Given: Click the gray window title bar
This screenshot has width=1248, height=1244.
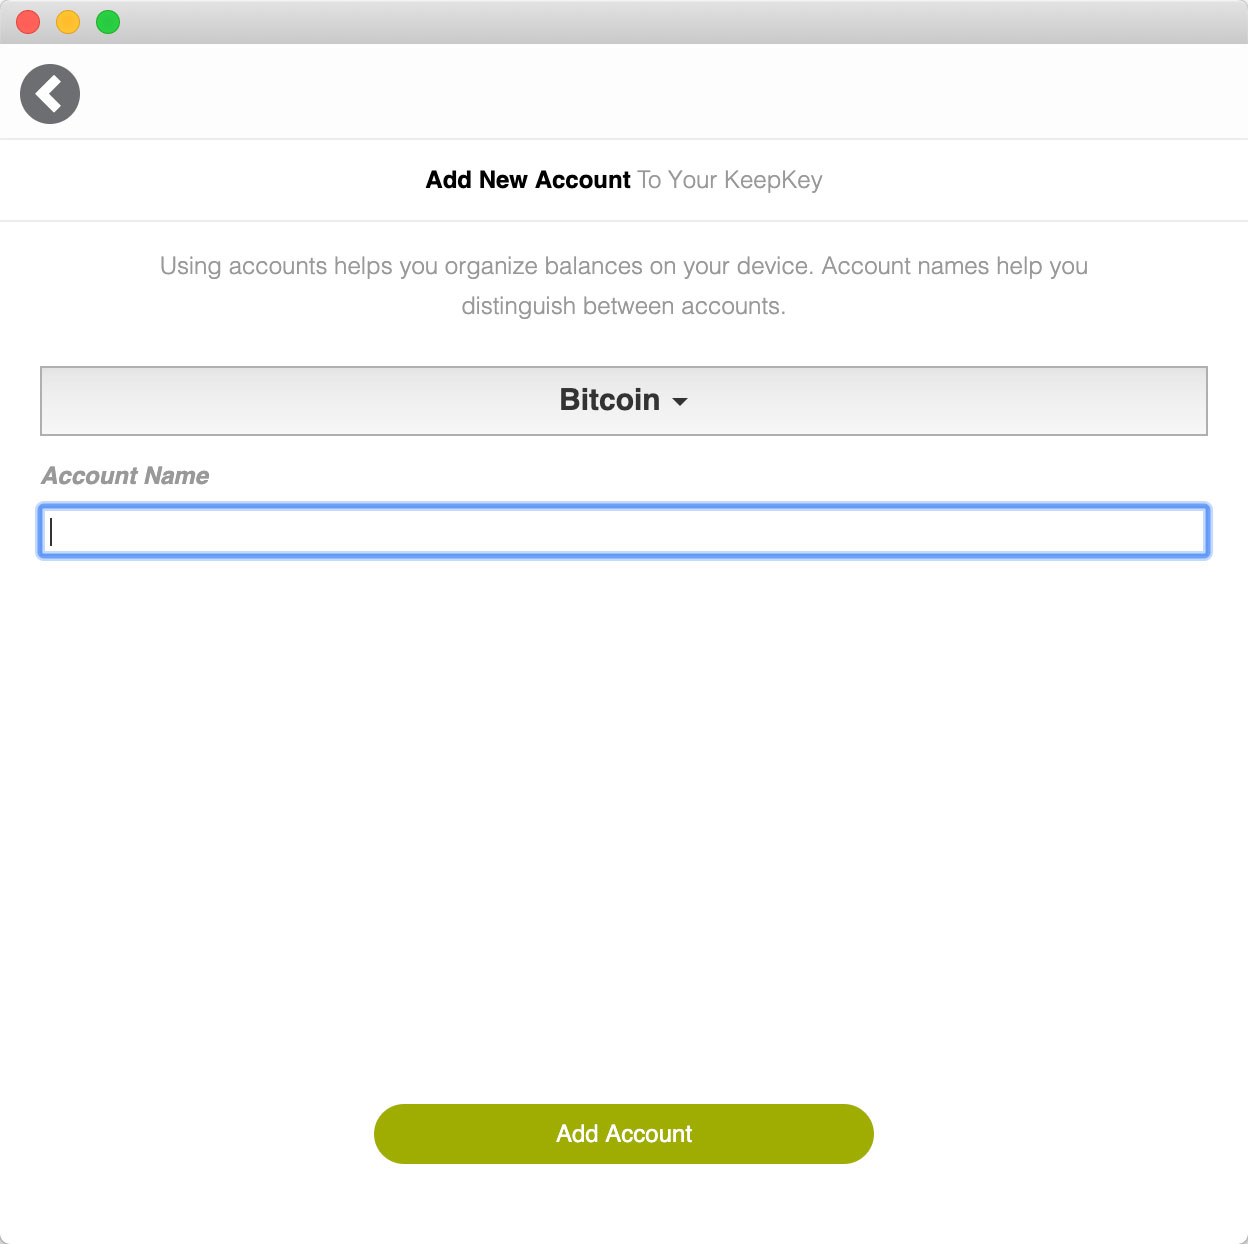Looking at the screenshot, I should (680, 22).
